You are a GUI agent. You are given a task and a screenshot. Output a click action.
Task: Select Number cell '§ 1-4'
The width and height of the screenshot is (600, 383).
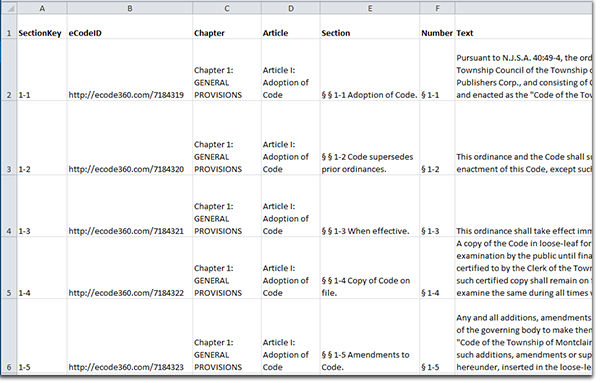[437, 268]
